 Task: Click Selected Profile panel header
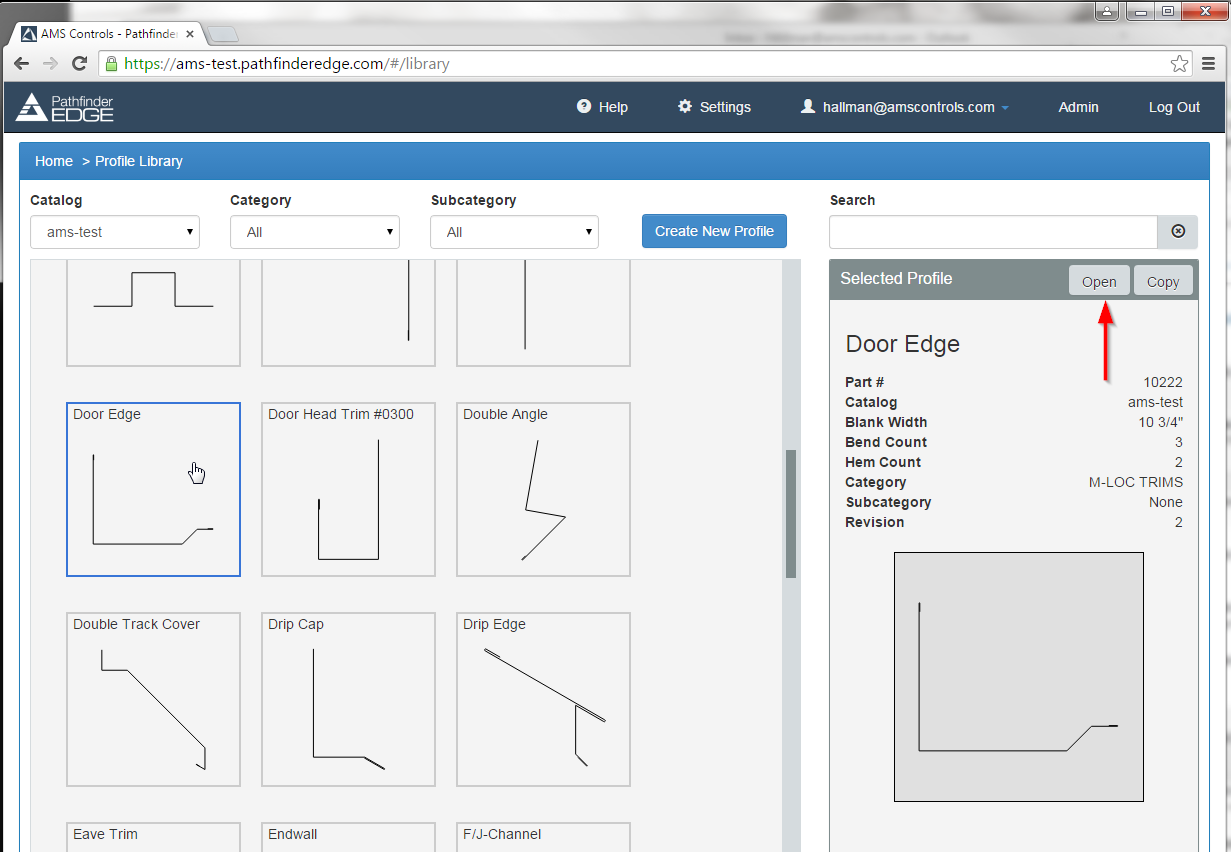1013,279
